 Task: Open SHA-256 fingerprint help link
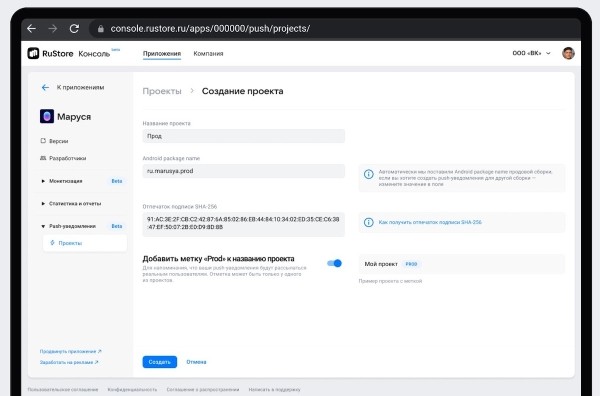coord(430,222)
